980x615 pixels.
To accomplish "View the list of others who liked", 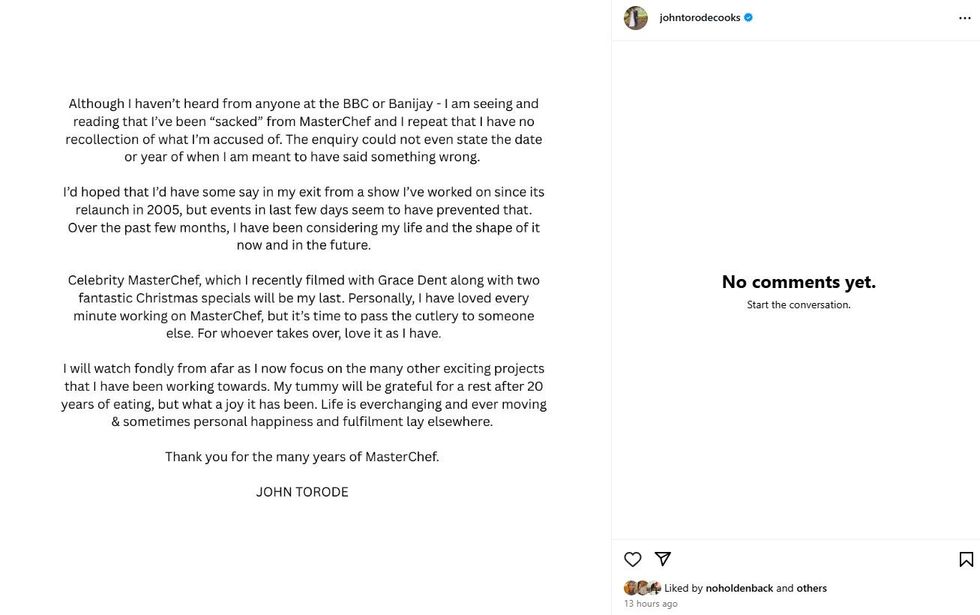I will (x=811, y=588).
